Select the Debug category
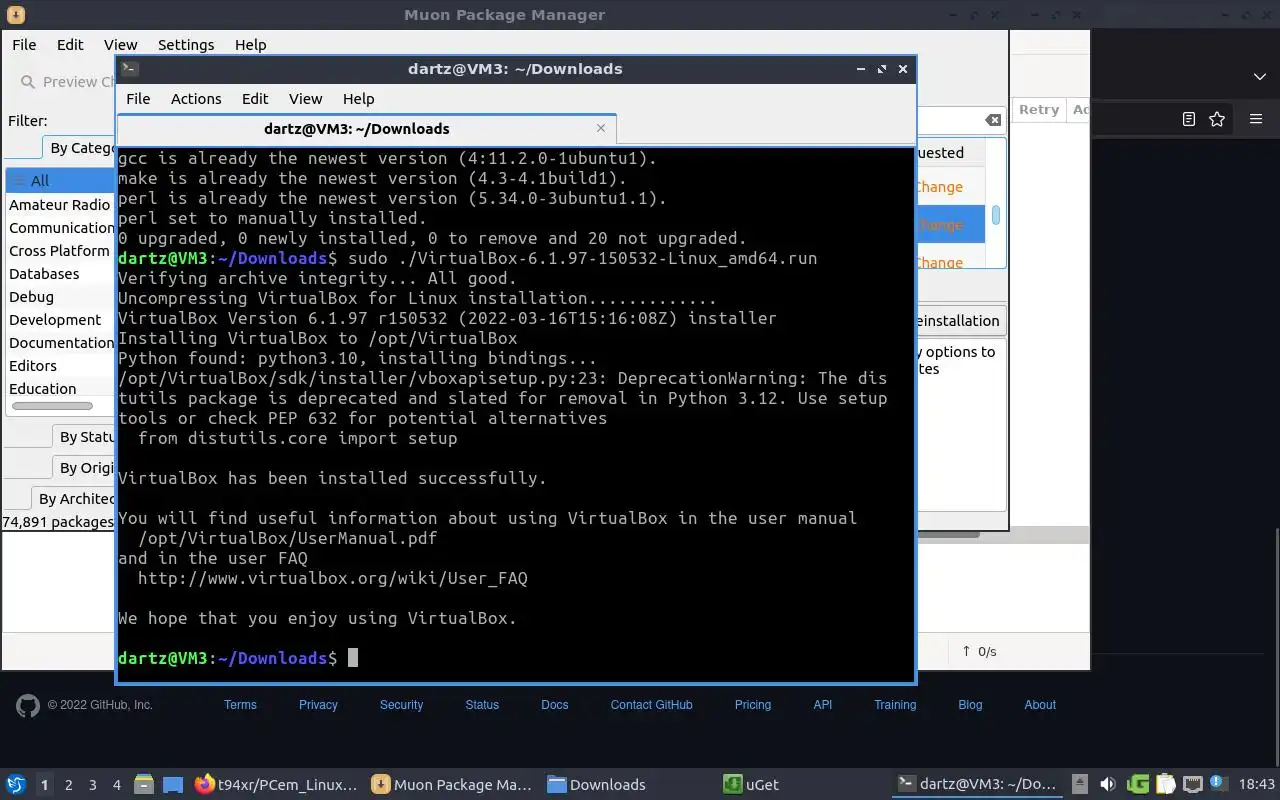 tap(61, 296)
